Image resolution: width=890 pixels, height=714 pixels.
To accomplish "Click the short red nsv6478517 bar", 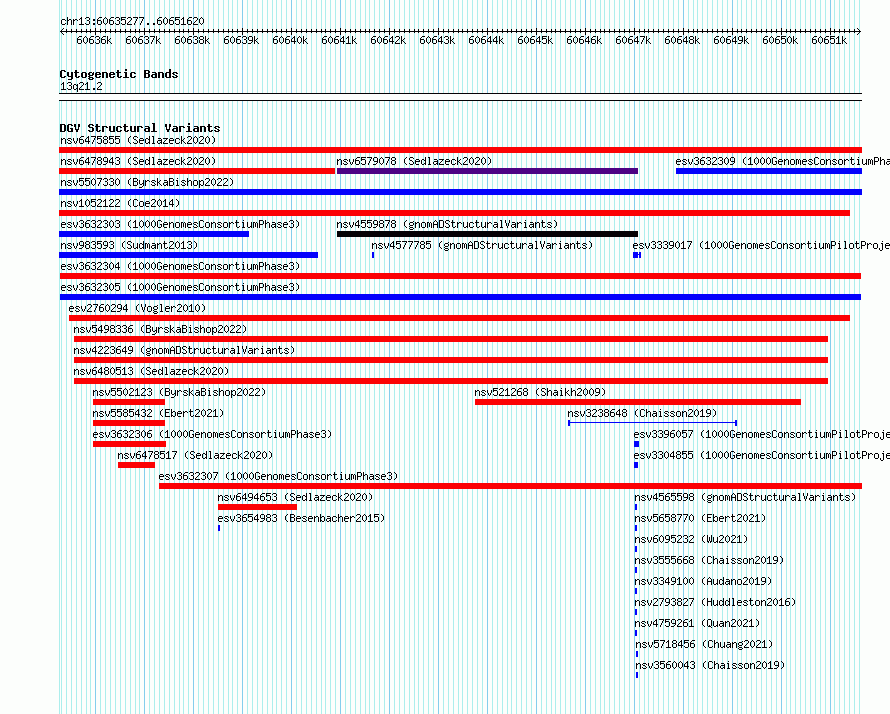I will [136, 465].
